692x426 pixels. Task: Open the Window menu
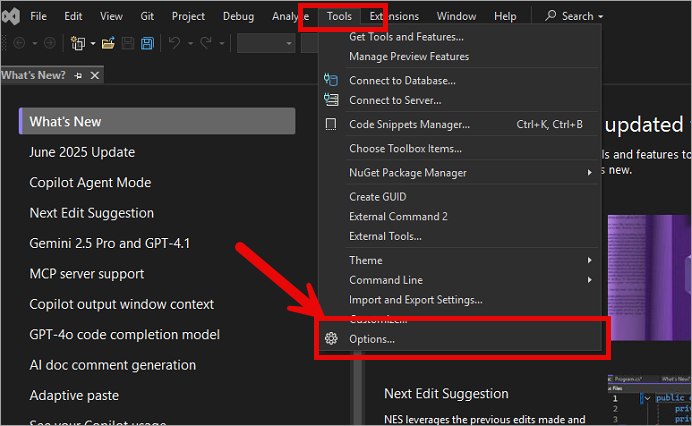(x=456, y=16)
